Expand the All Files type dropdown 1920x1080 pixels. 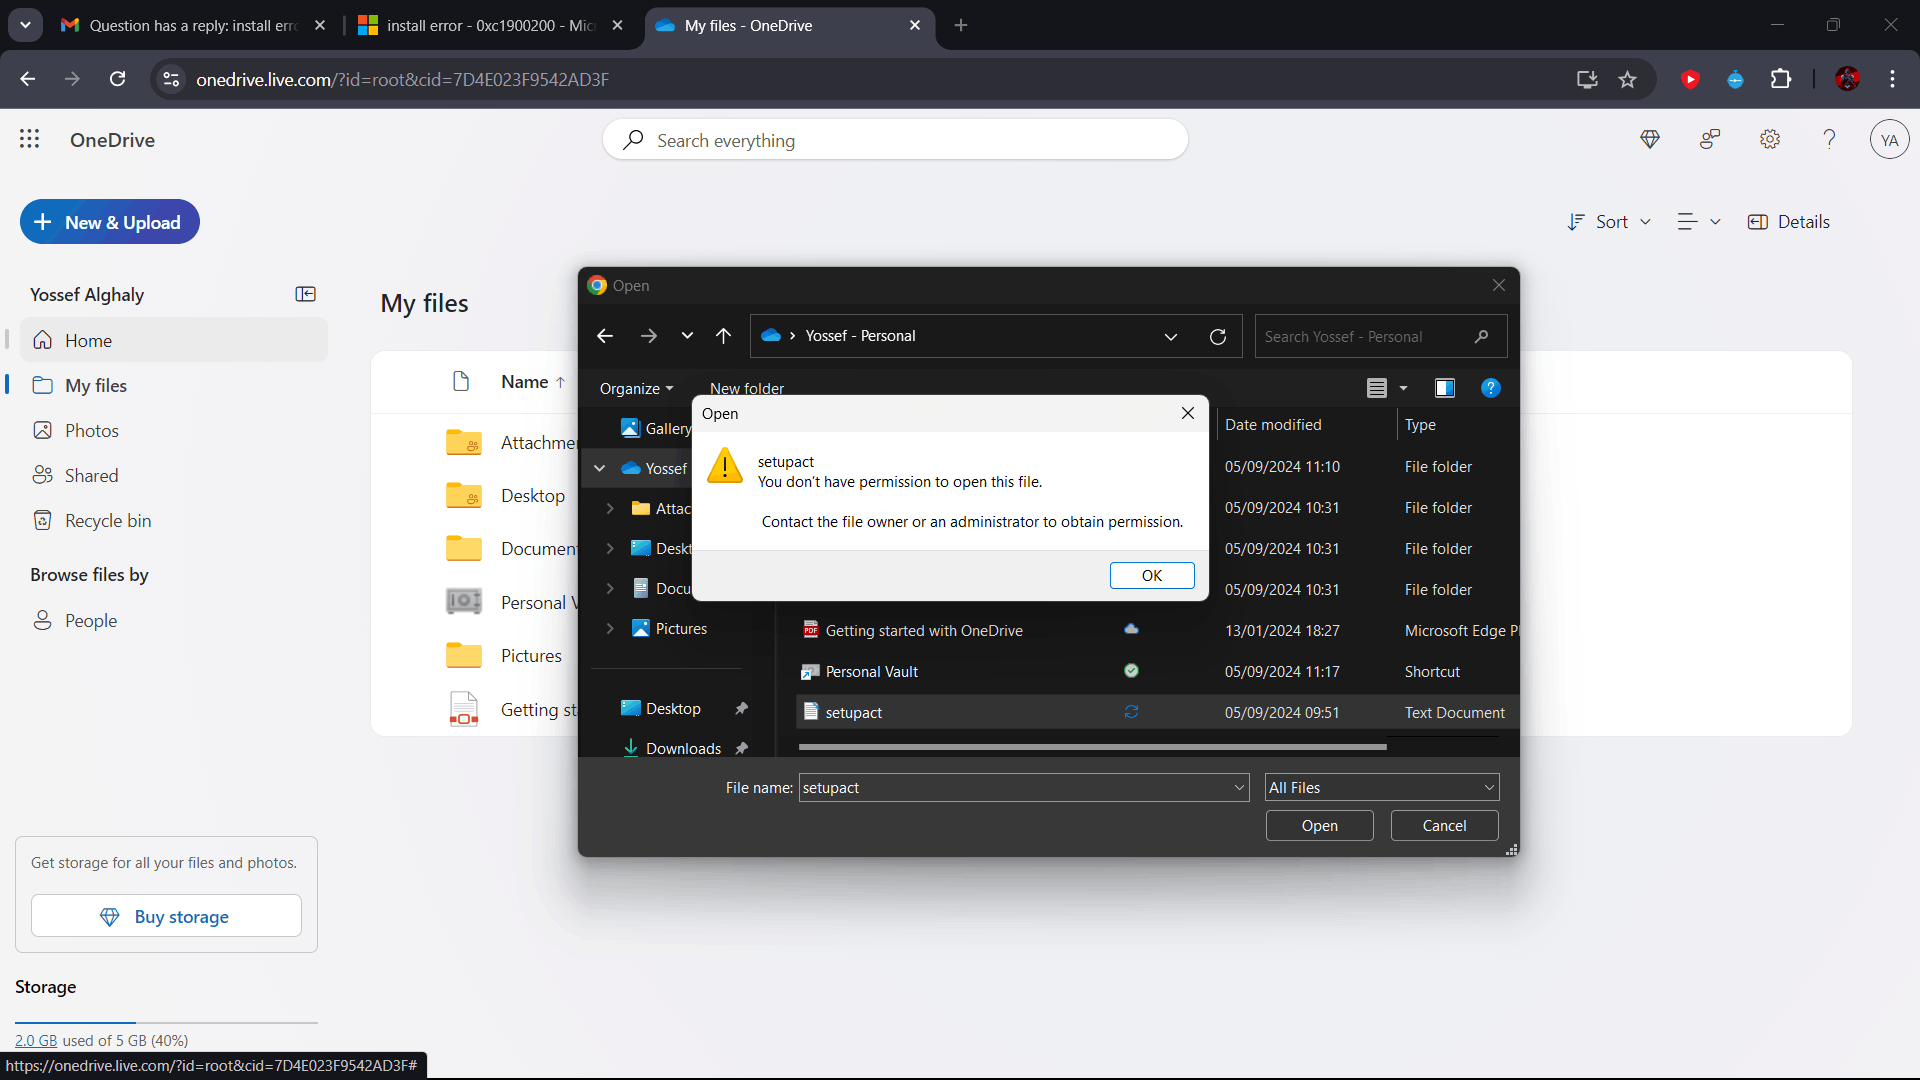(x=1381, y=788)
